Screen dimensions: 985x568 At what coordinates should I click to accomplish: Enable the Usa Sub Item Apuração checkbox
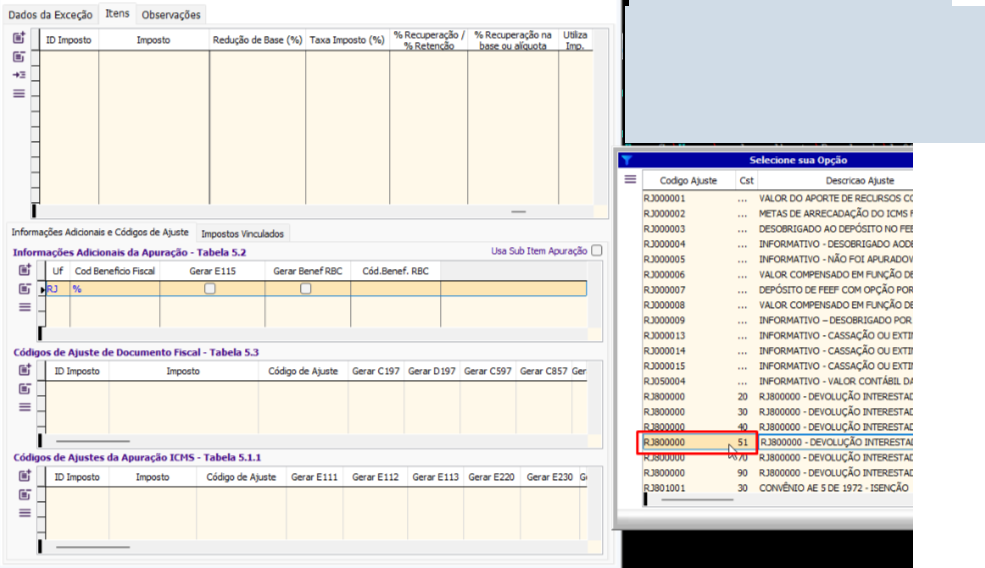[597, 251]
